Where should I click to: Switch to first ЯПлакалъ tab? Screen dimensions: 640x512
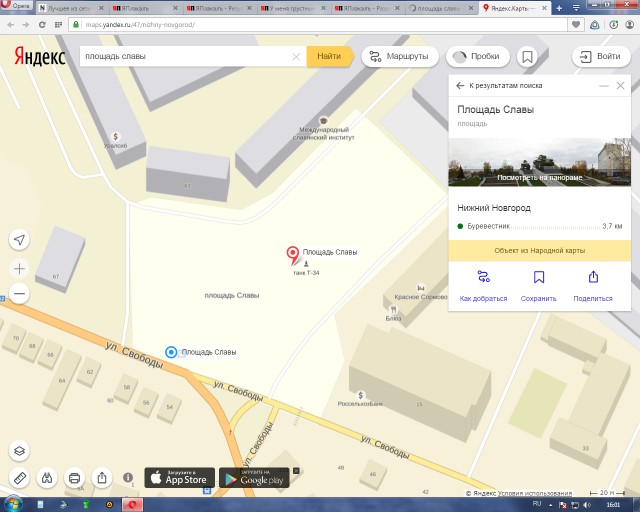[146, 8]
